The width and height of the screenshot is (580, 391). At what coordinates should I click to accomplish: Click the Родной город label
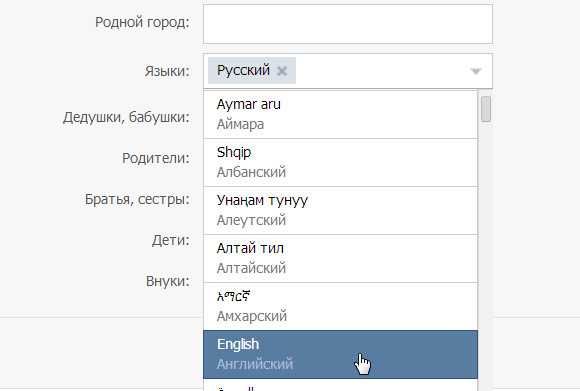142,22
